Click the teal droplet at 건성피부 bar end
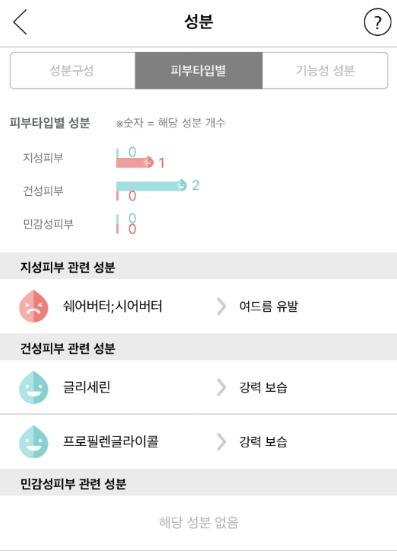Screen dimensions: 397x551 (x=182, y=184)
